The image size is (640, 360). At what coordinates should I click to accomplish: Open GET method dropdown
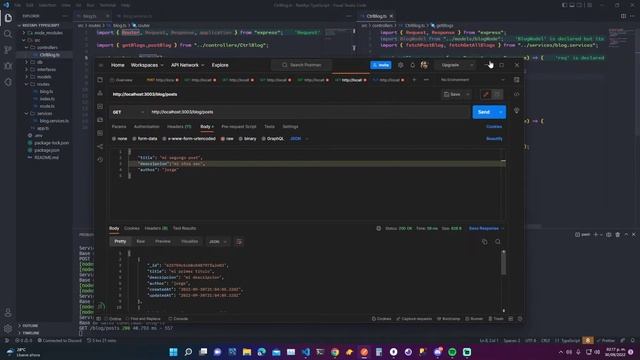pos(128,112)
